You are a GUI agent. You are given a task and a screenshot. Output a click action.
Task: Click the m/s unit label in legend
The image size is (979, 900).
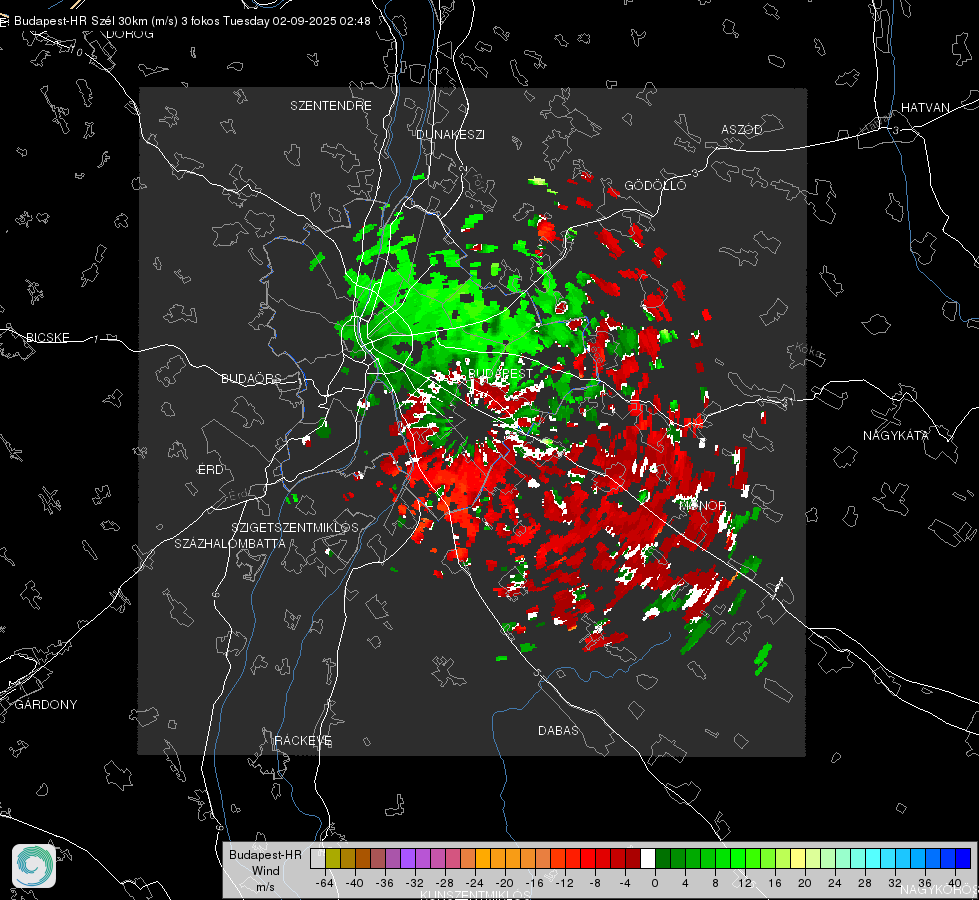point(265,886)
